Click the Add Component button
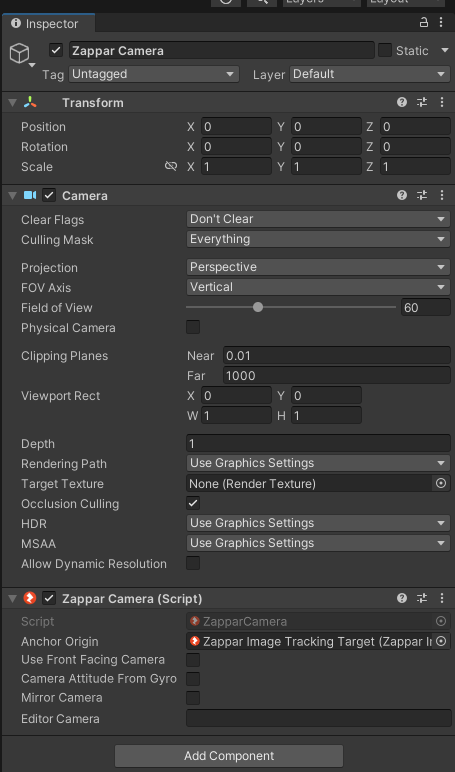This screenshot has height=772, width=455. coord(229,756)
